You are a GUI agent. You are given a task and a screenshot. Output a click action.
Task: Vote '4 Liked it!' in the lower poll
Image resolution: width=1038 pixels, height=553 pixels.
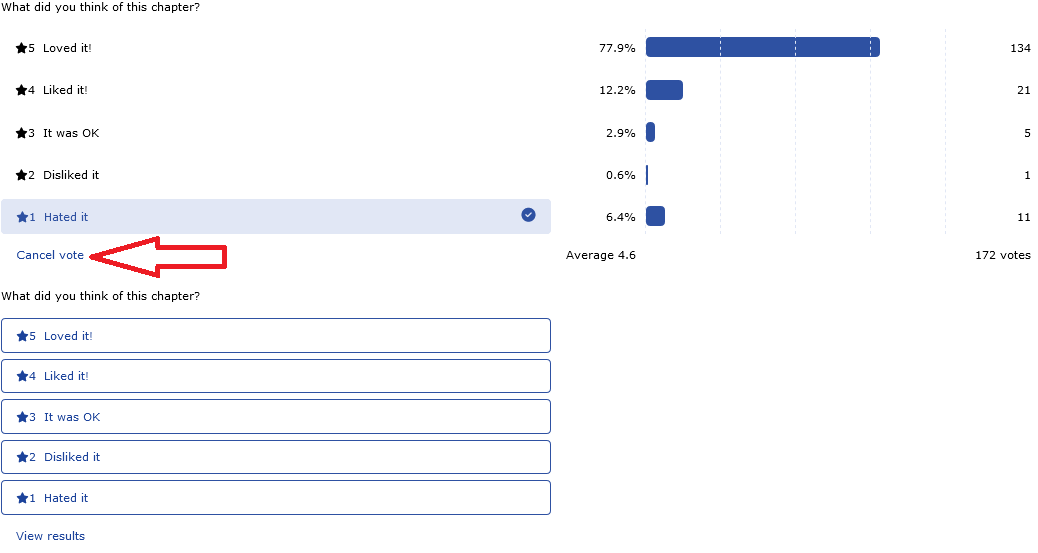(x=275, y=376)
